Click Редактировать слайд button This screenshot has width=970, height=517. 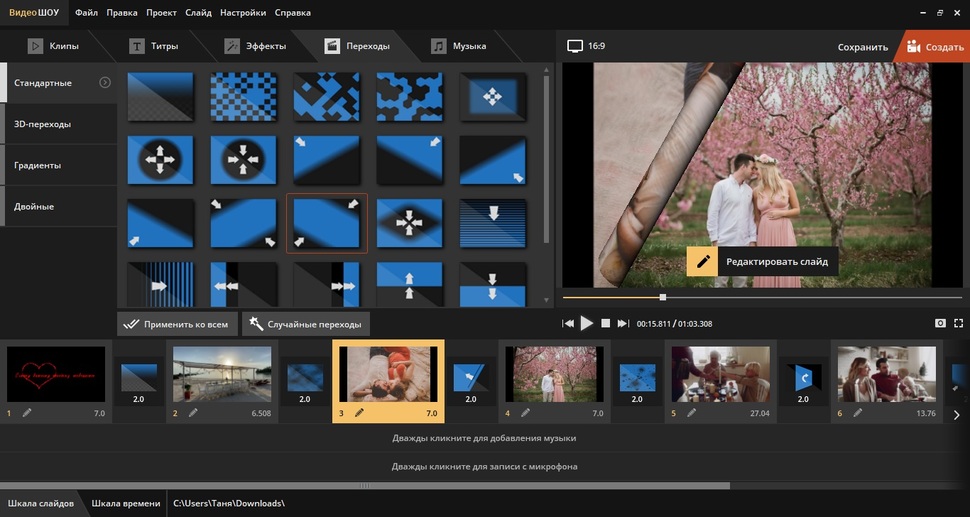coord(762,261)
